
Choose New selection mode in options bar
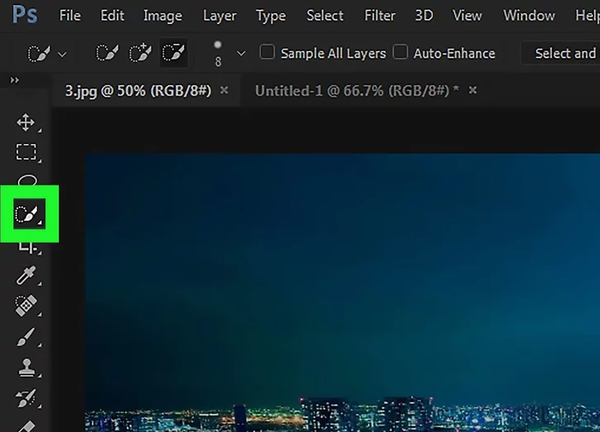107,53
